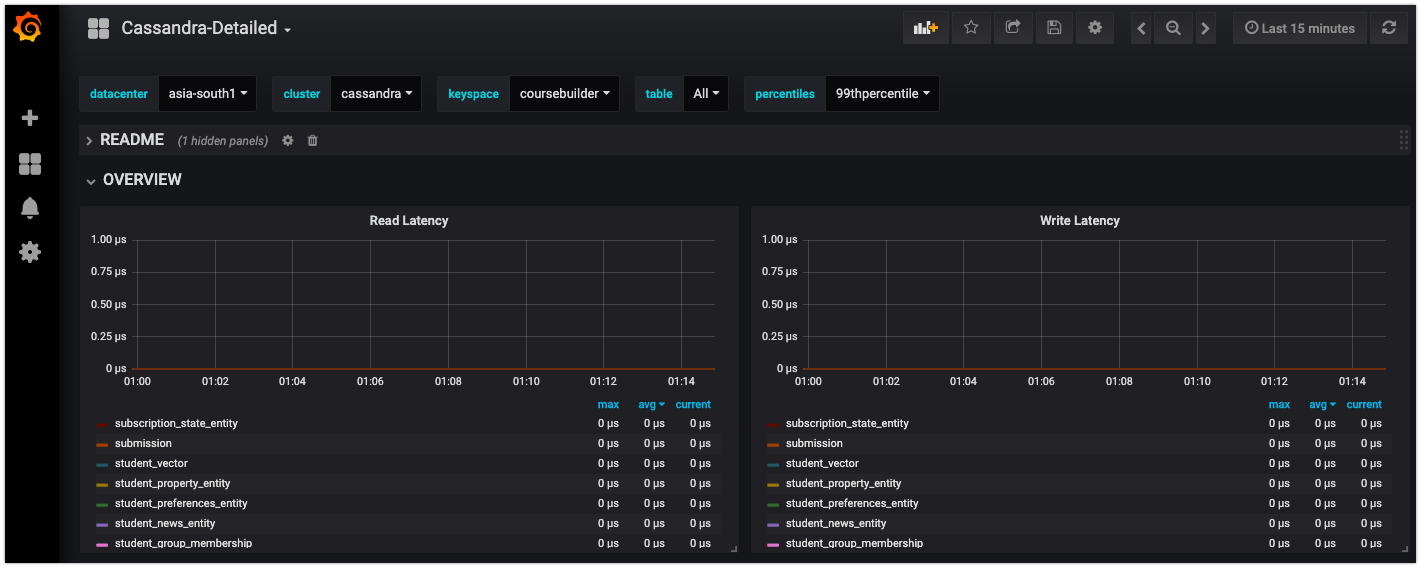Save the dashboard with disk icon
The height and width of the screenshot is (568, 1421).
(1054, 28)
